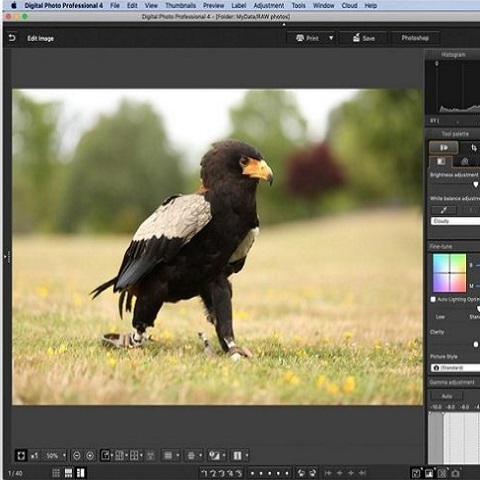
Task: Jump to the first image
Action: [x=328, y=473]
